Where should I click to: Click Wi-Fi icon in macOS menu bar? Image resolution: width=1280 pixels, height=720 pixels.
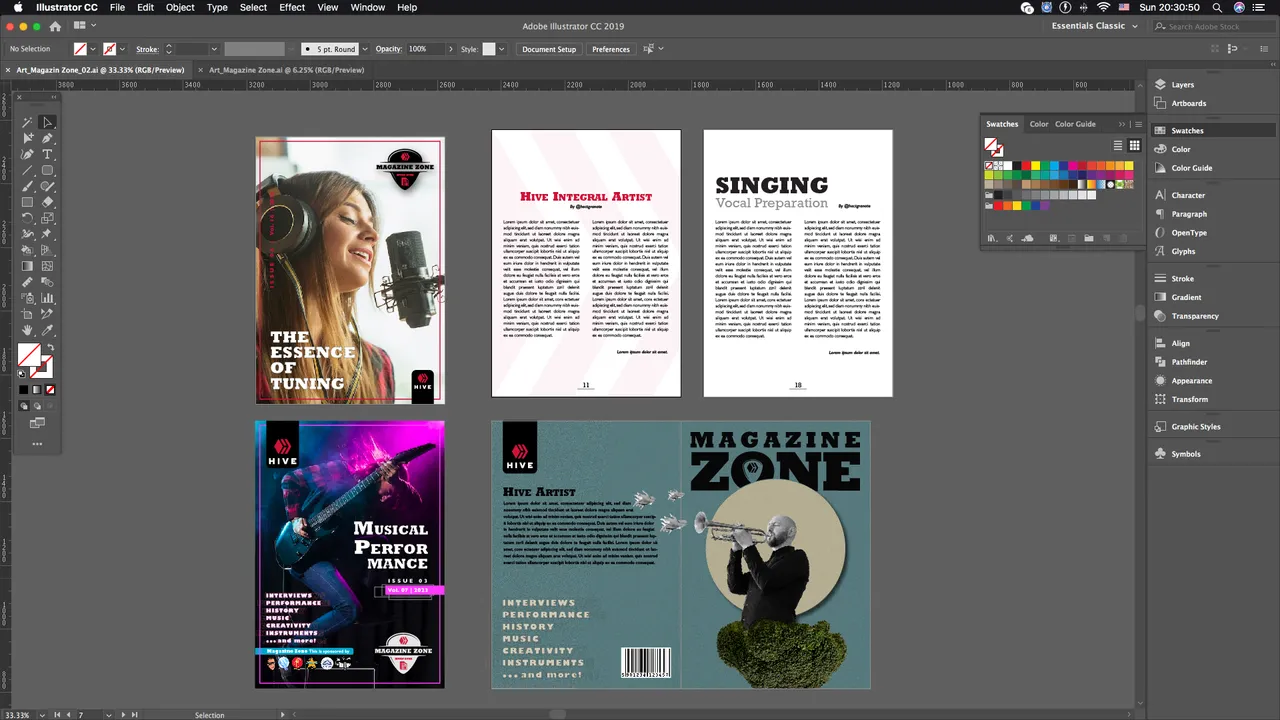click(1103, 7)
